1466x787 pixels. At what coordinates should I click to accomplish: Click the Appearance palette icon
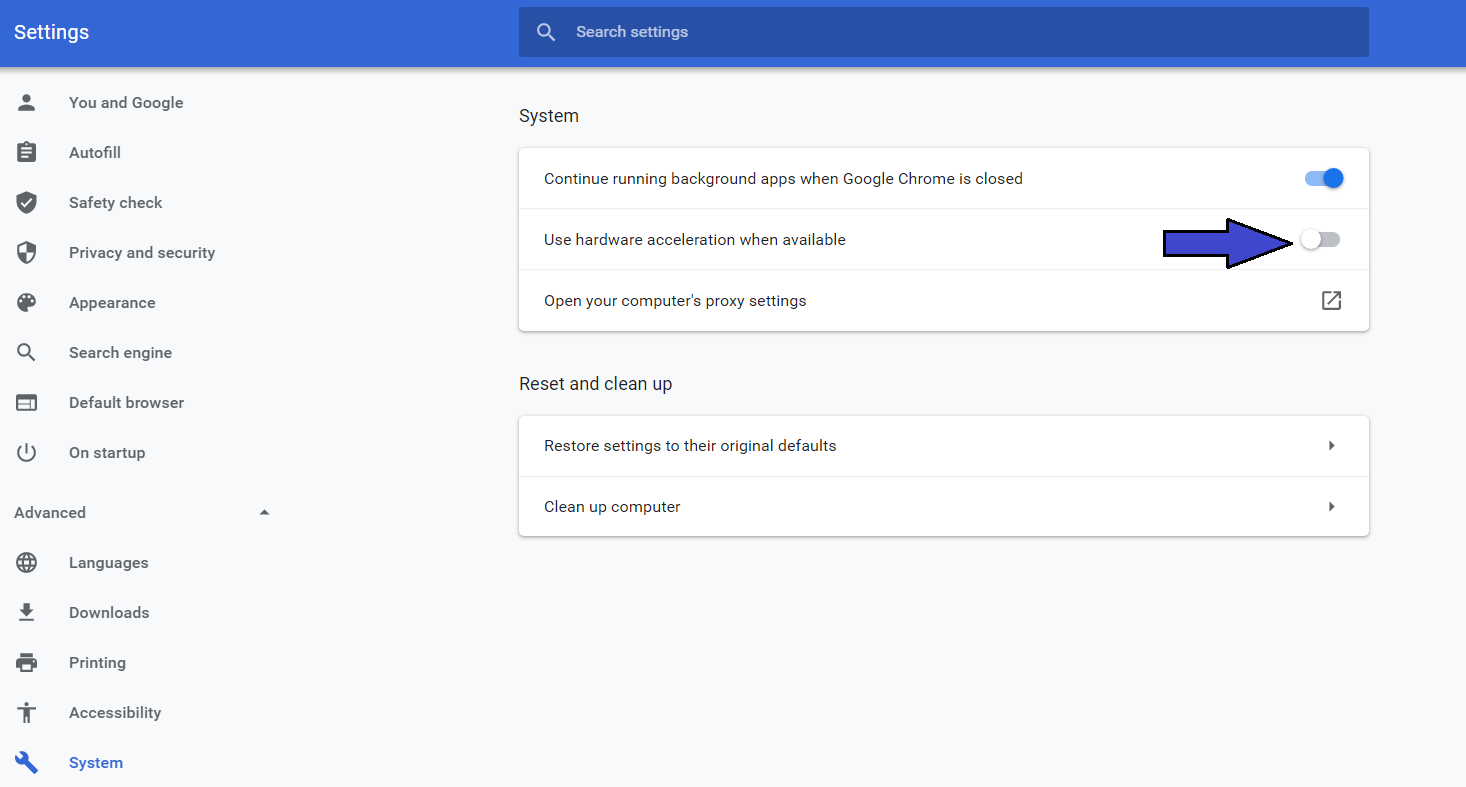[26, 302]
